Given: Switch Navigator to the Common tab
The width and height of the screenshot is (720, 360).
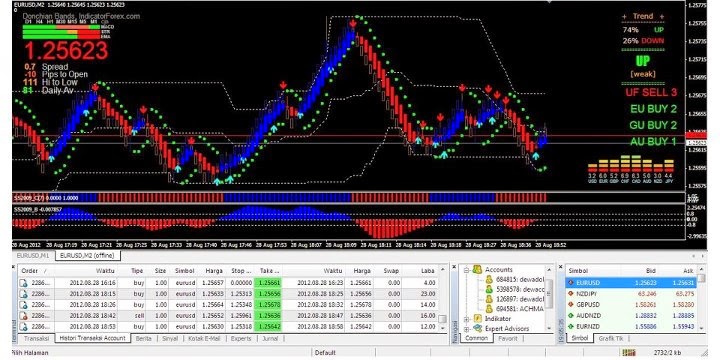Looking at the screenshot, I should click(477, 338).
